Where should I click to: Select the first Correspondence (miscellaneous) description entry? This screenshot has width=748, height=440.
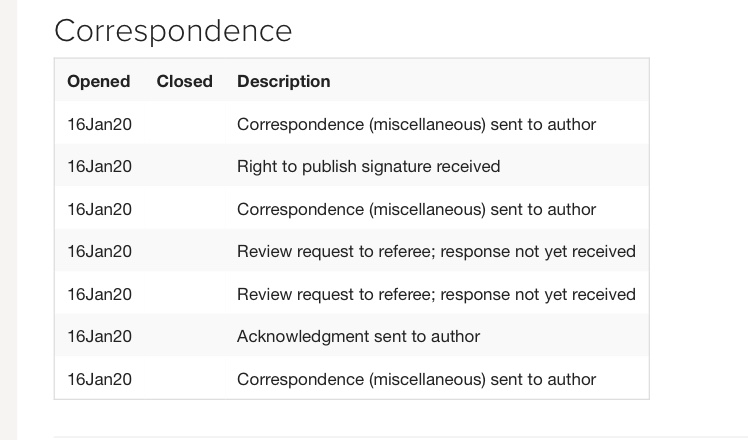point(416,125)
